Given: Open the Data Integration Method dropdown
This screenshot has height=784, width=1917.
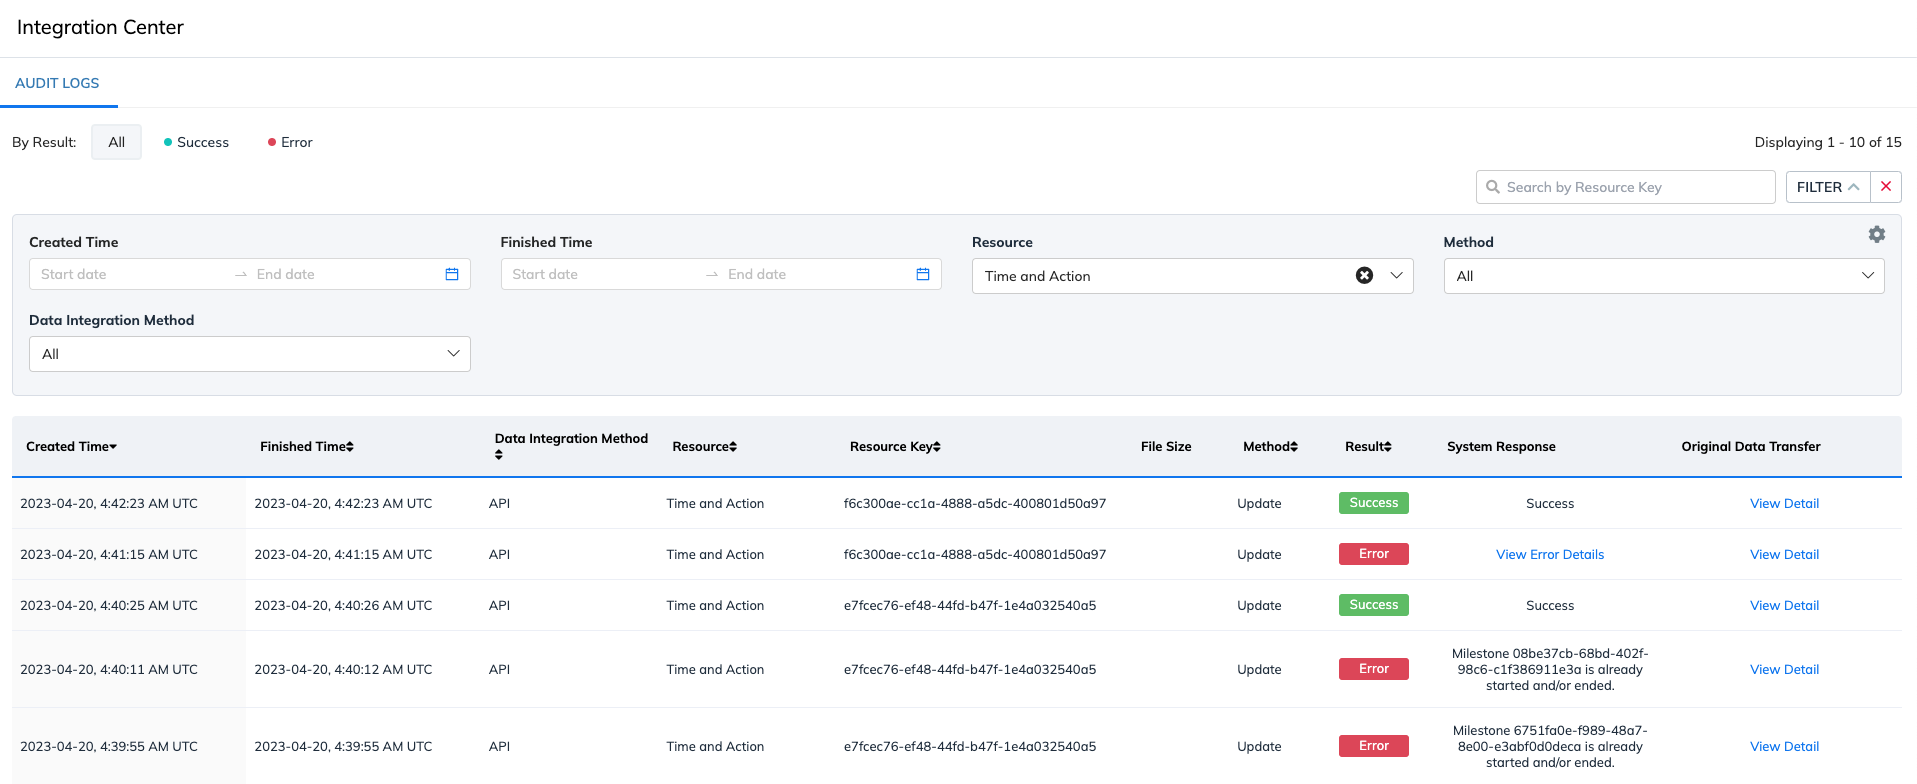Looking at the screenshot, I should point(250,354).
